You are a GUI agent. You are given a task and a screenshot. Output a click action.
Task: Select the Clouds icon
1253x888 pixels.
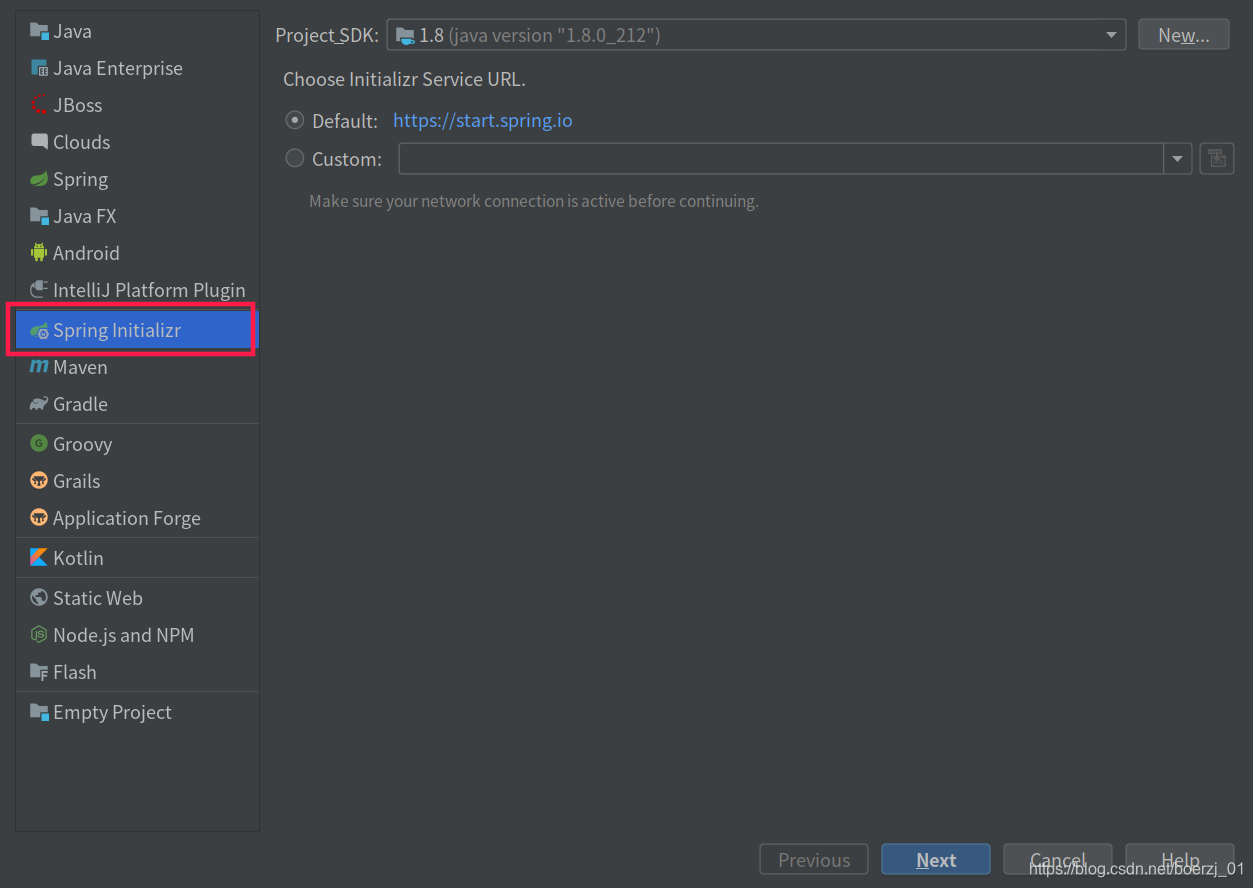point(39,142)
